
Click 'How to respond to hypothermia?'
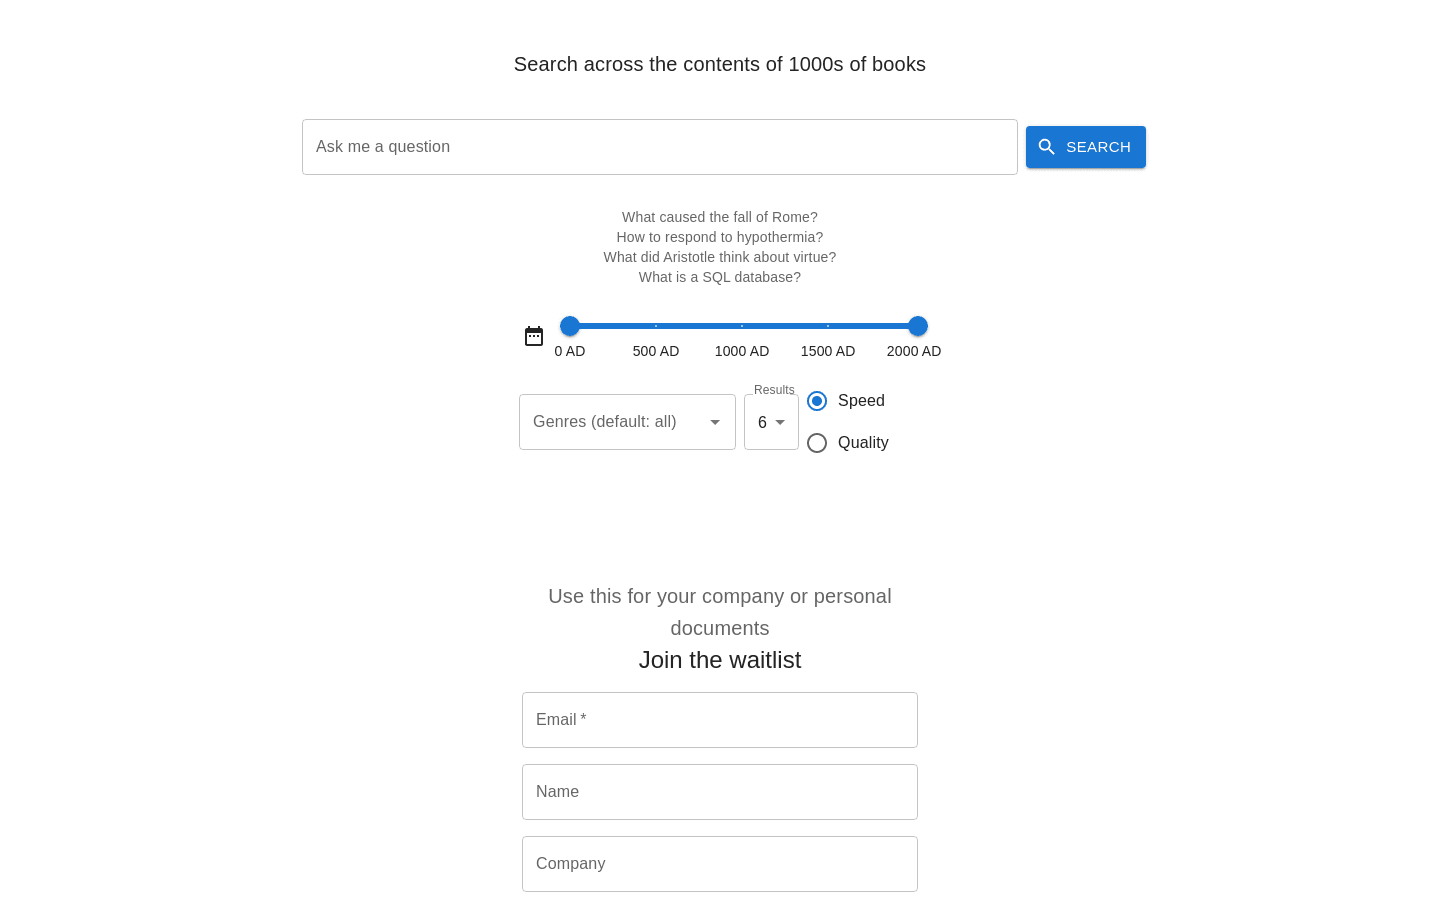[x=719, y=237]
